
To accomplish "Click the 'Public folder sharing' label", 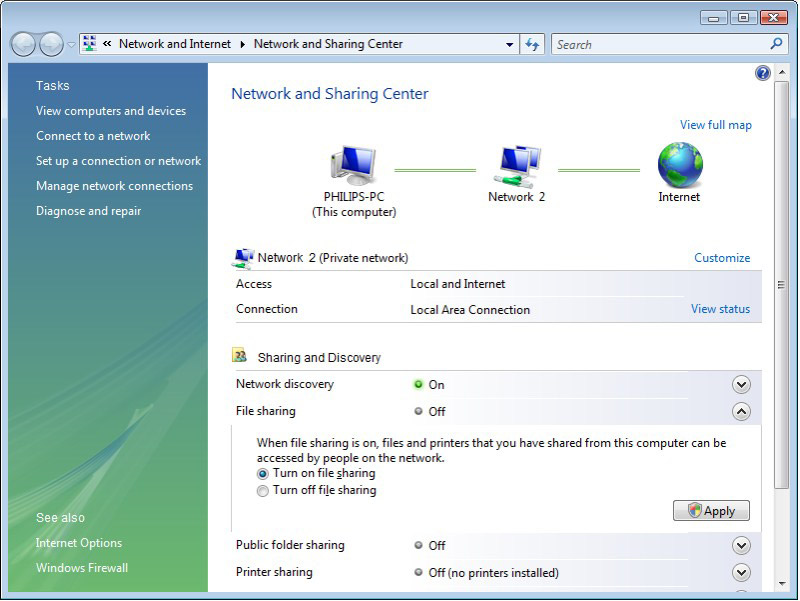I will 290,545.
